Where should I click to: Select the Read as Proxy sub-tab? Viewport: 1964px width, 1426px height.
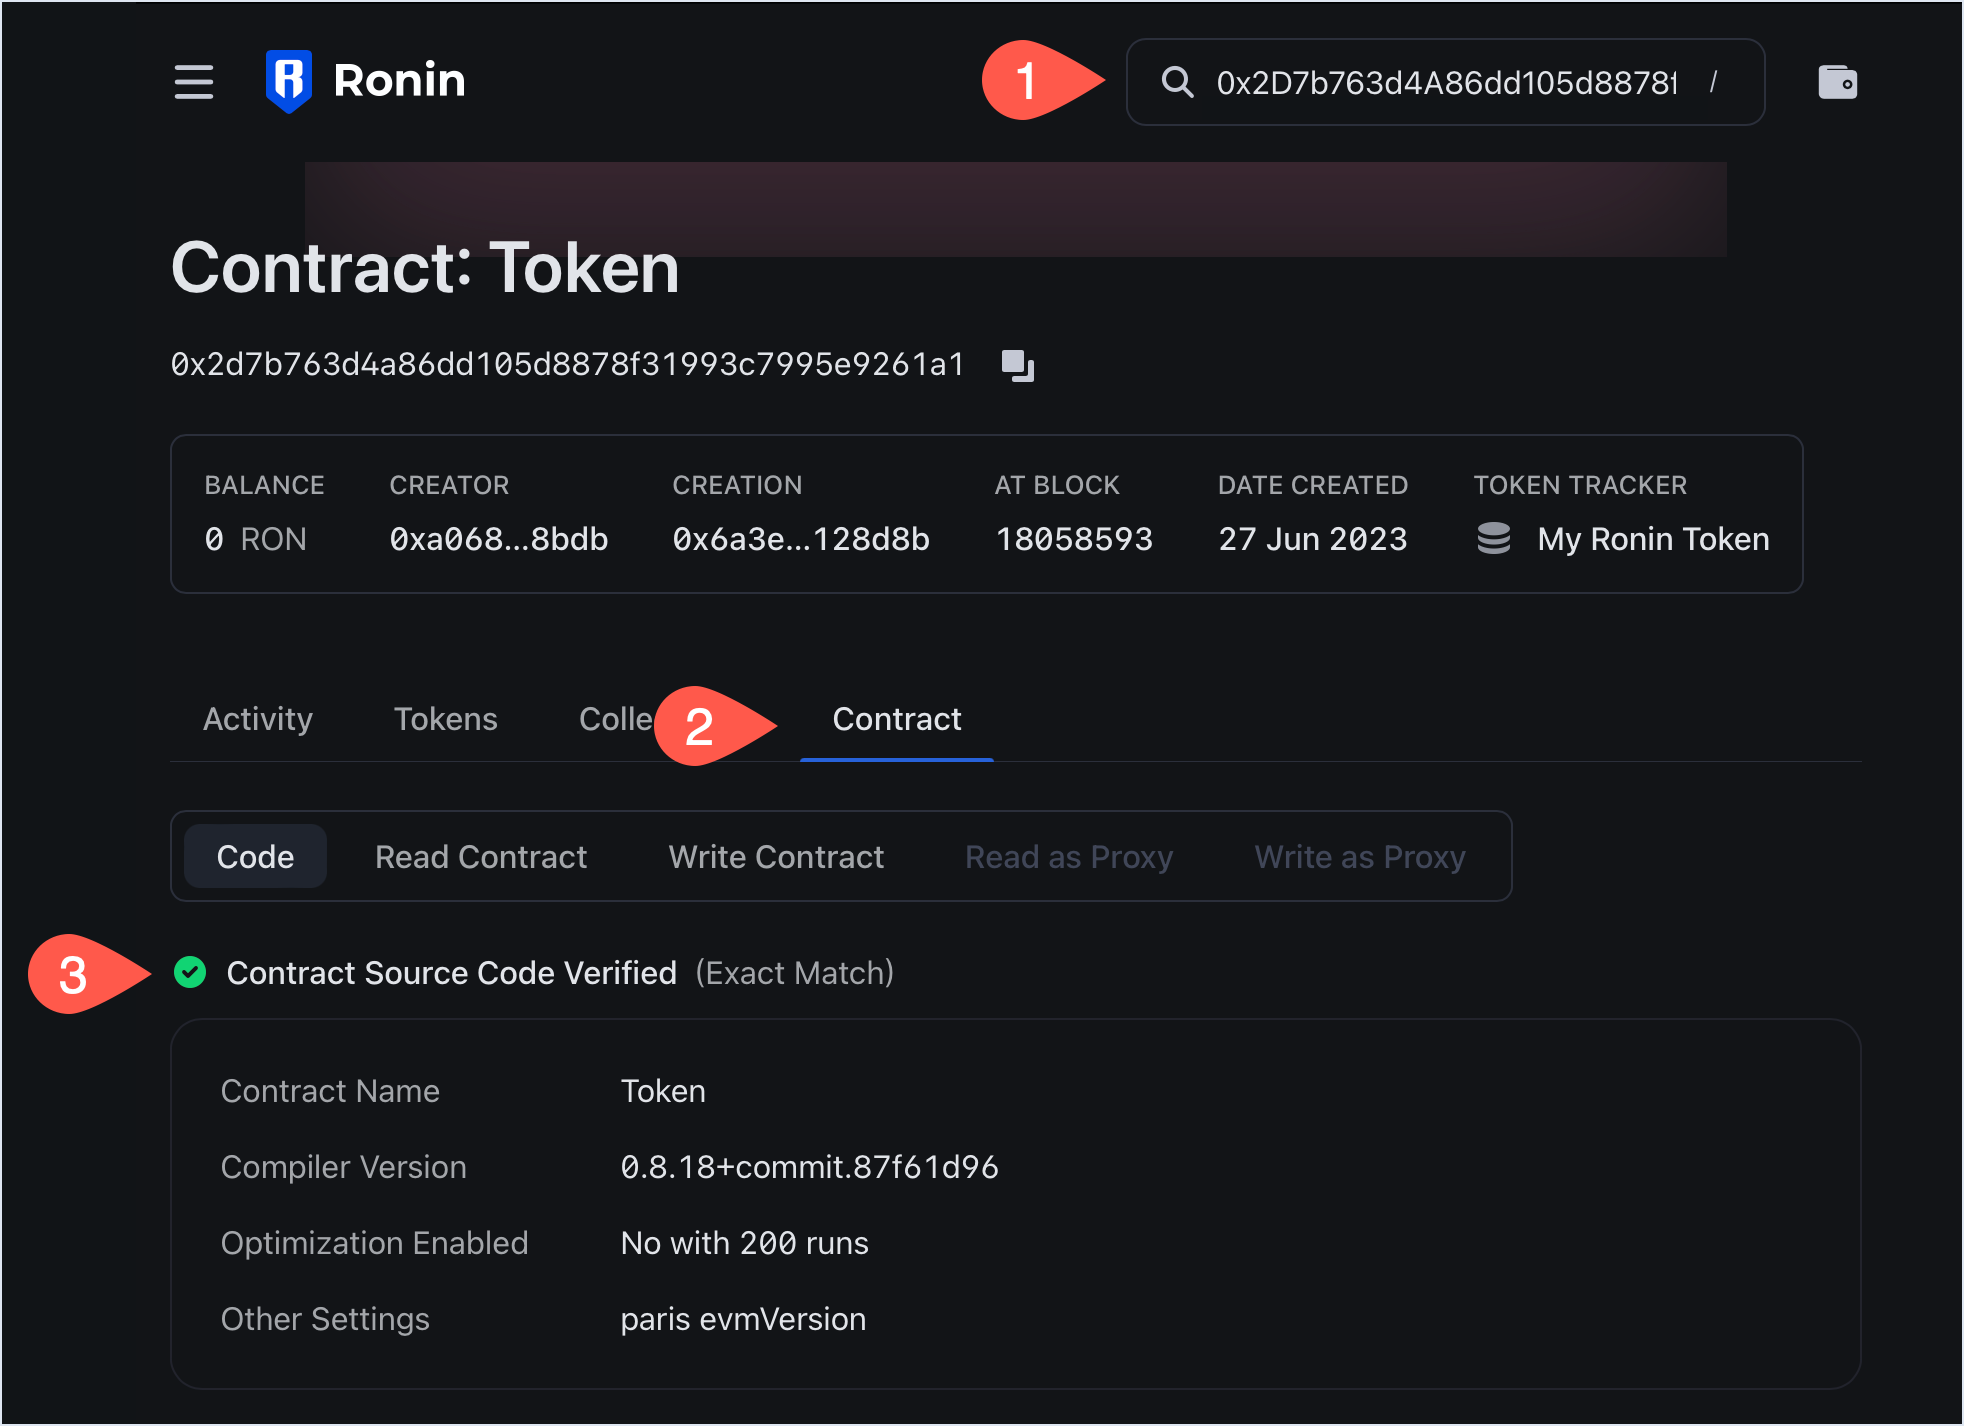(x=1068, y=857)
